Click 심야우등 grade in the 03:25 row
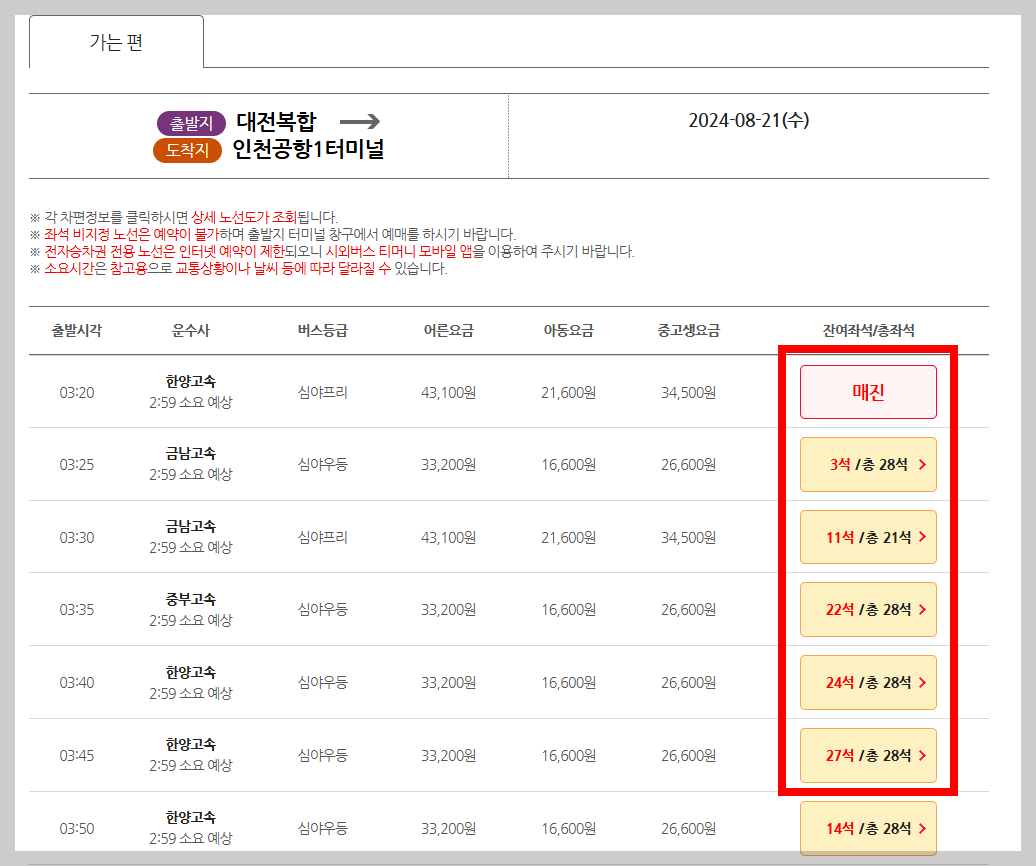 coord(322,464)
